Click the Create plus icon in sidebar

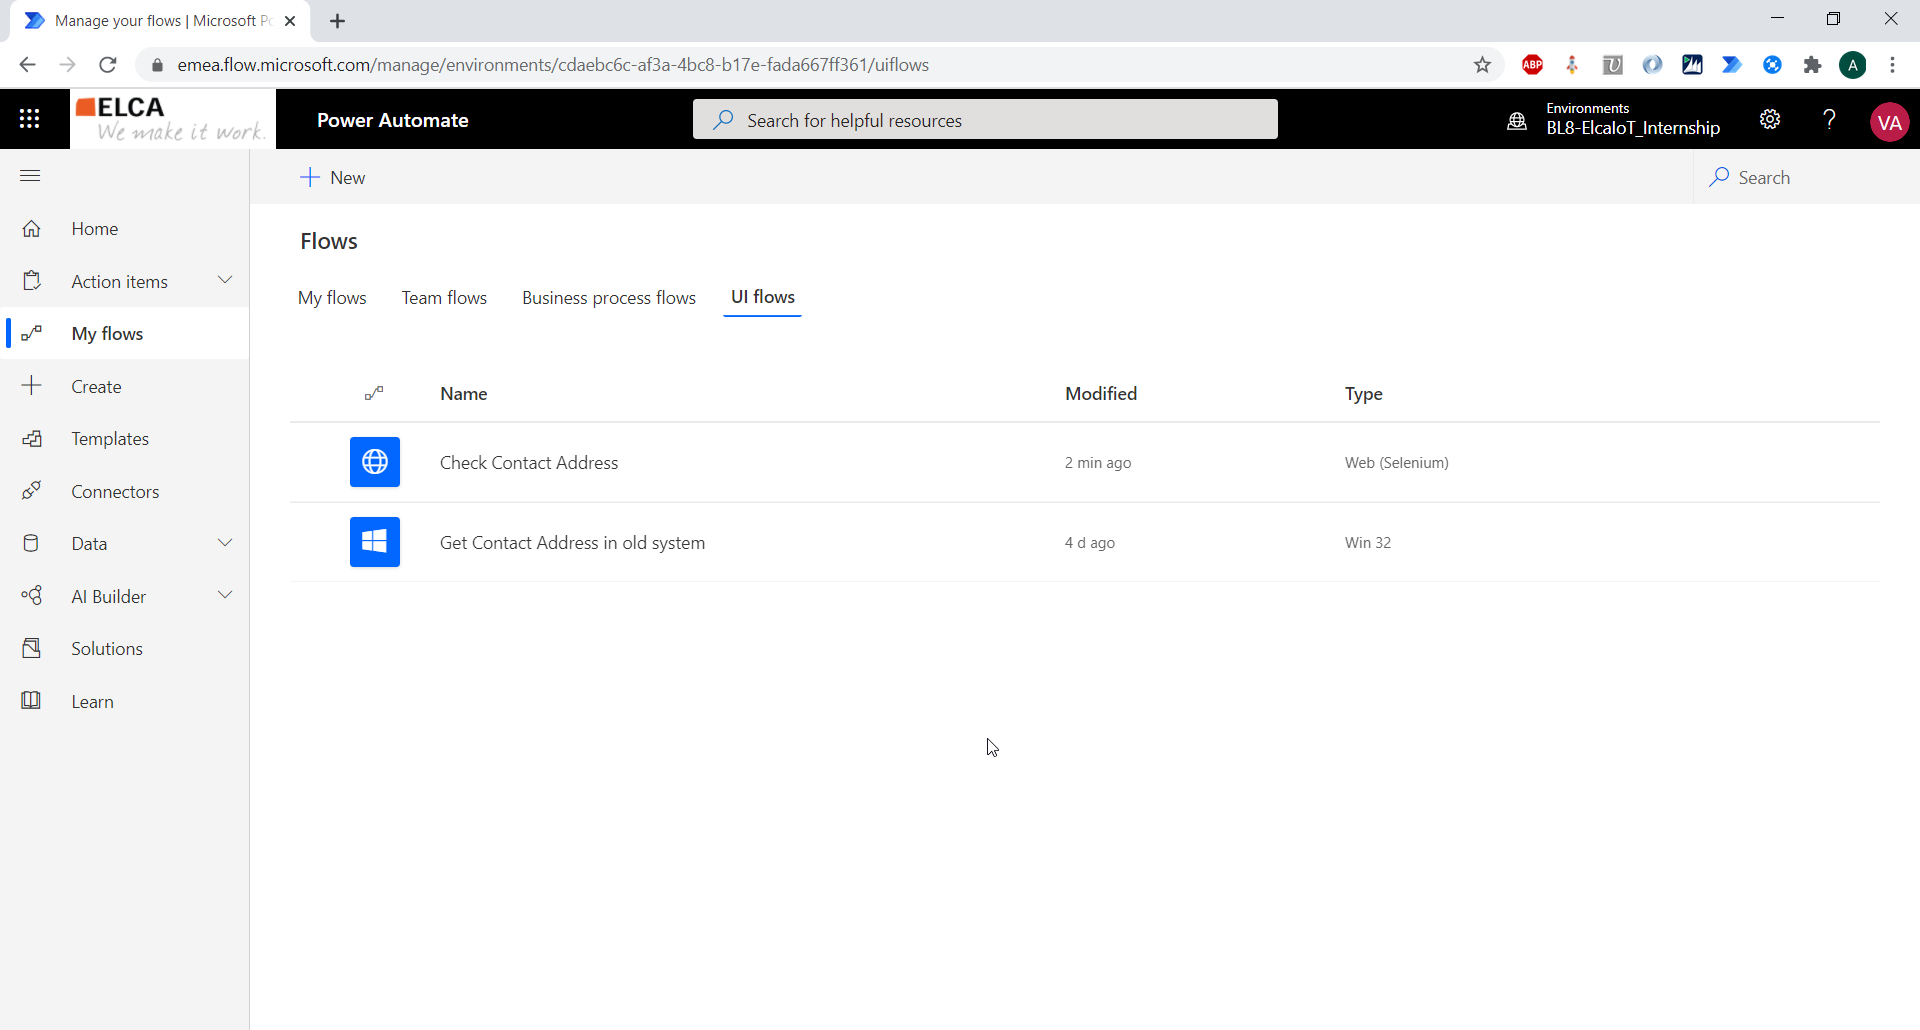(32, 386)
